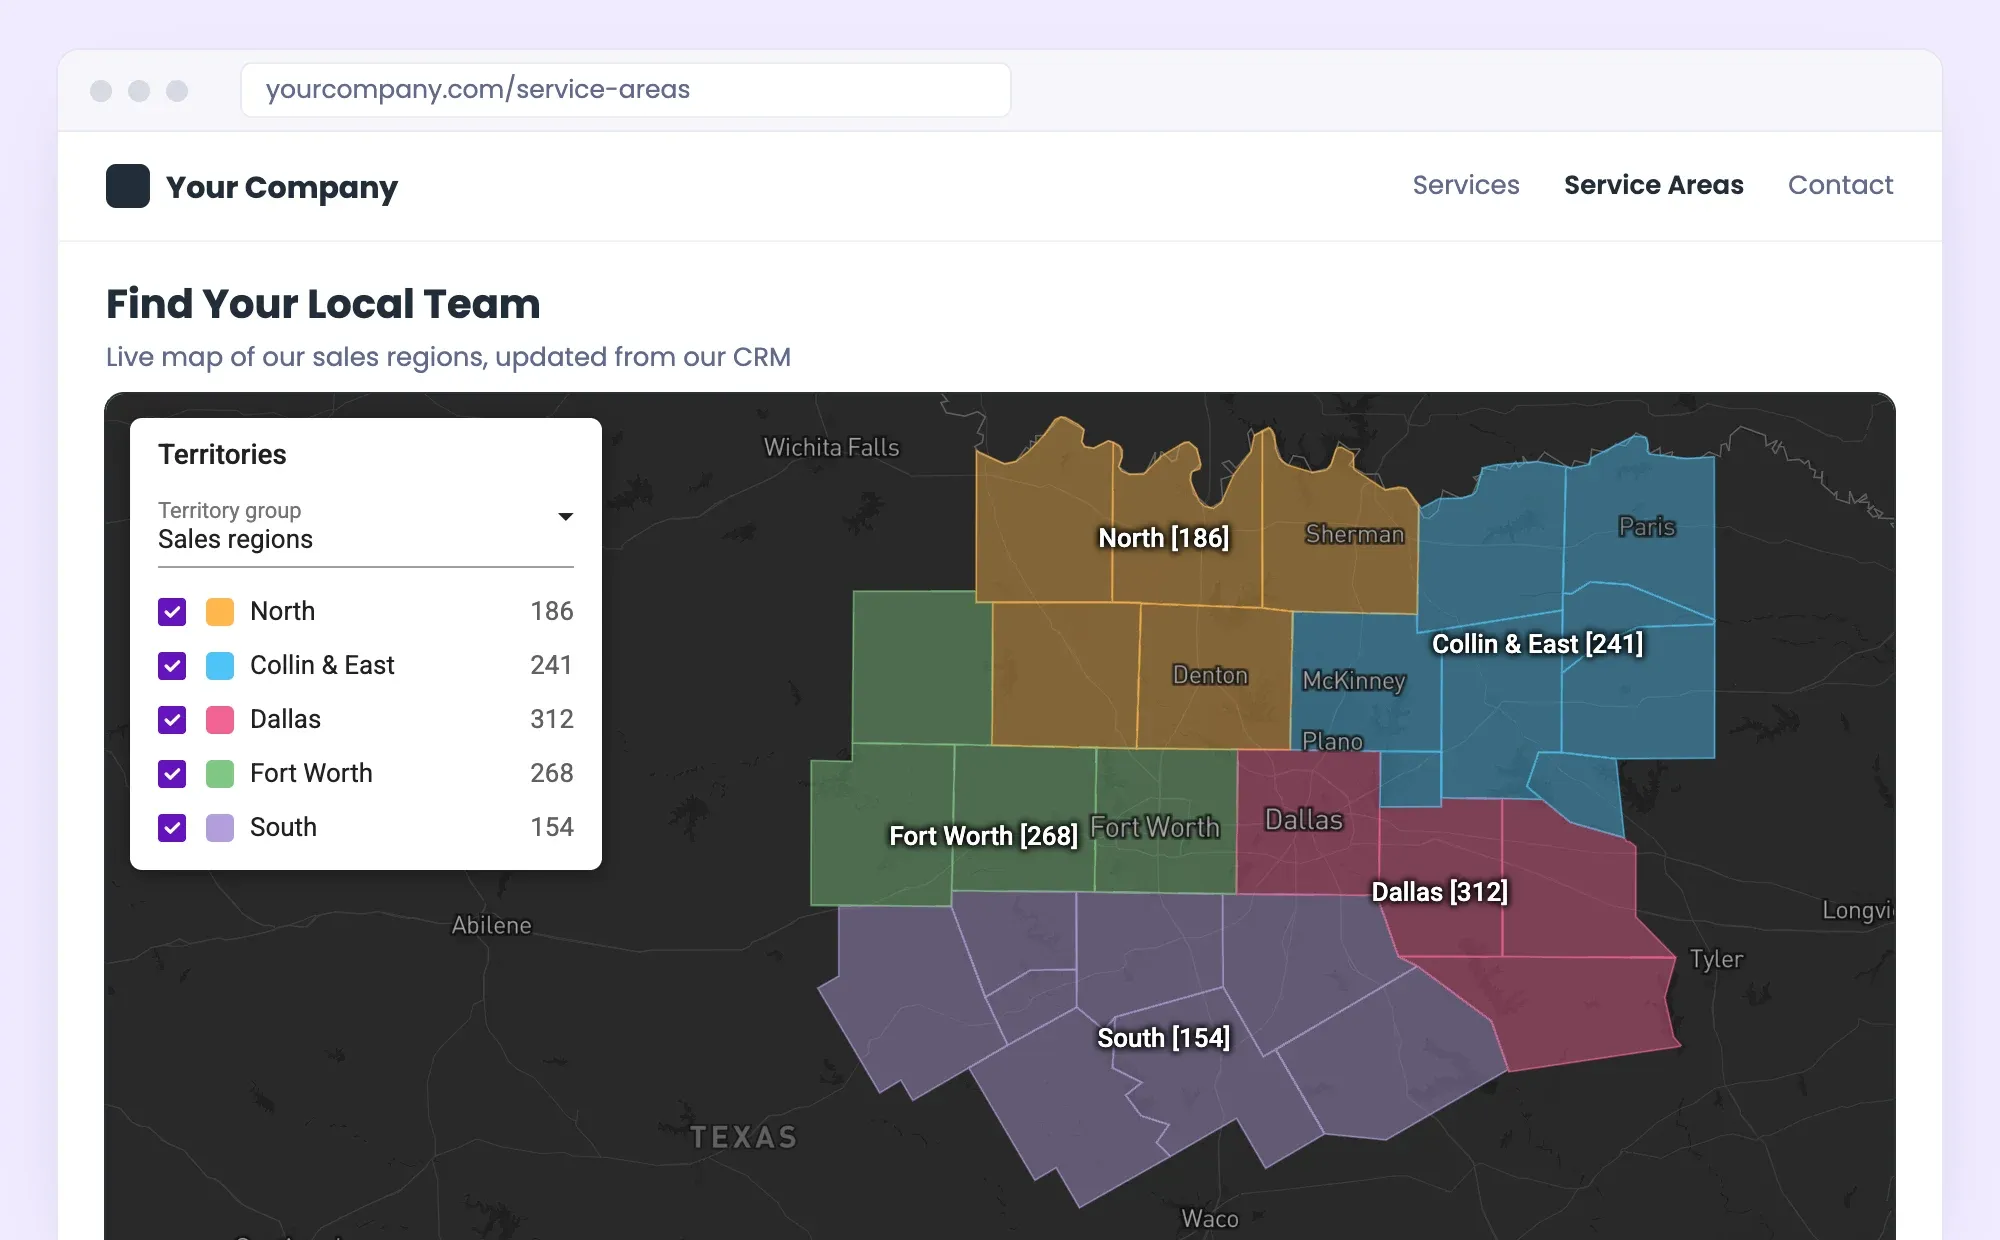Click the 186 count value

(552, 611)
